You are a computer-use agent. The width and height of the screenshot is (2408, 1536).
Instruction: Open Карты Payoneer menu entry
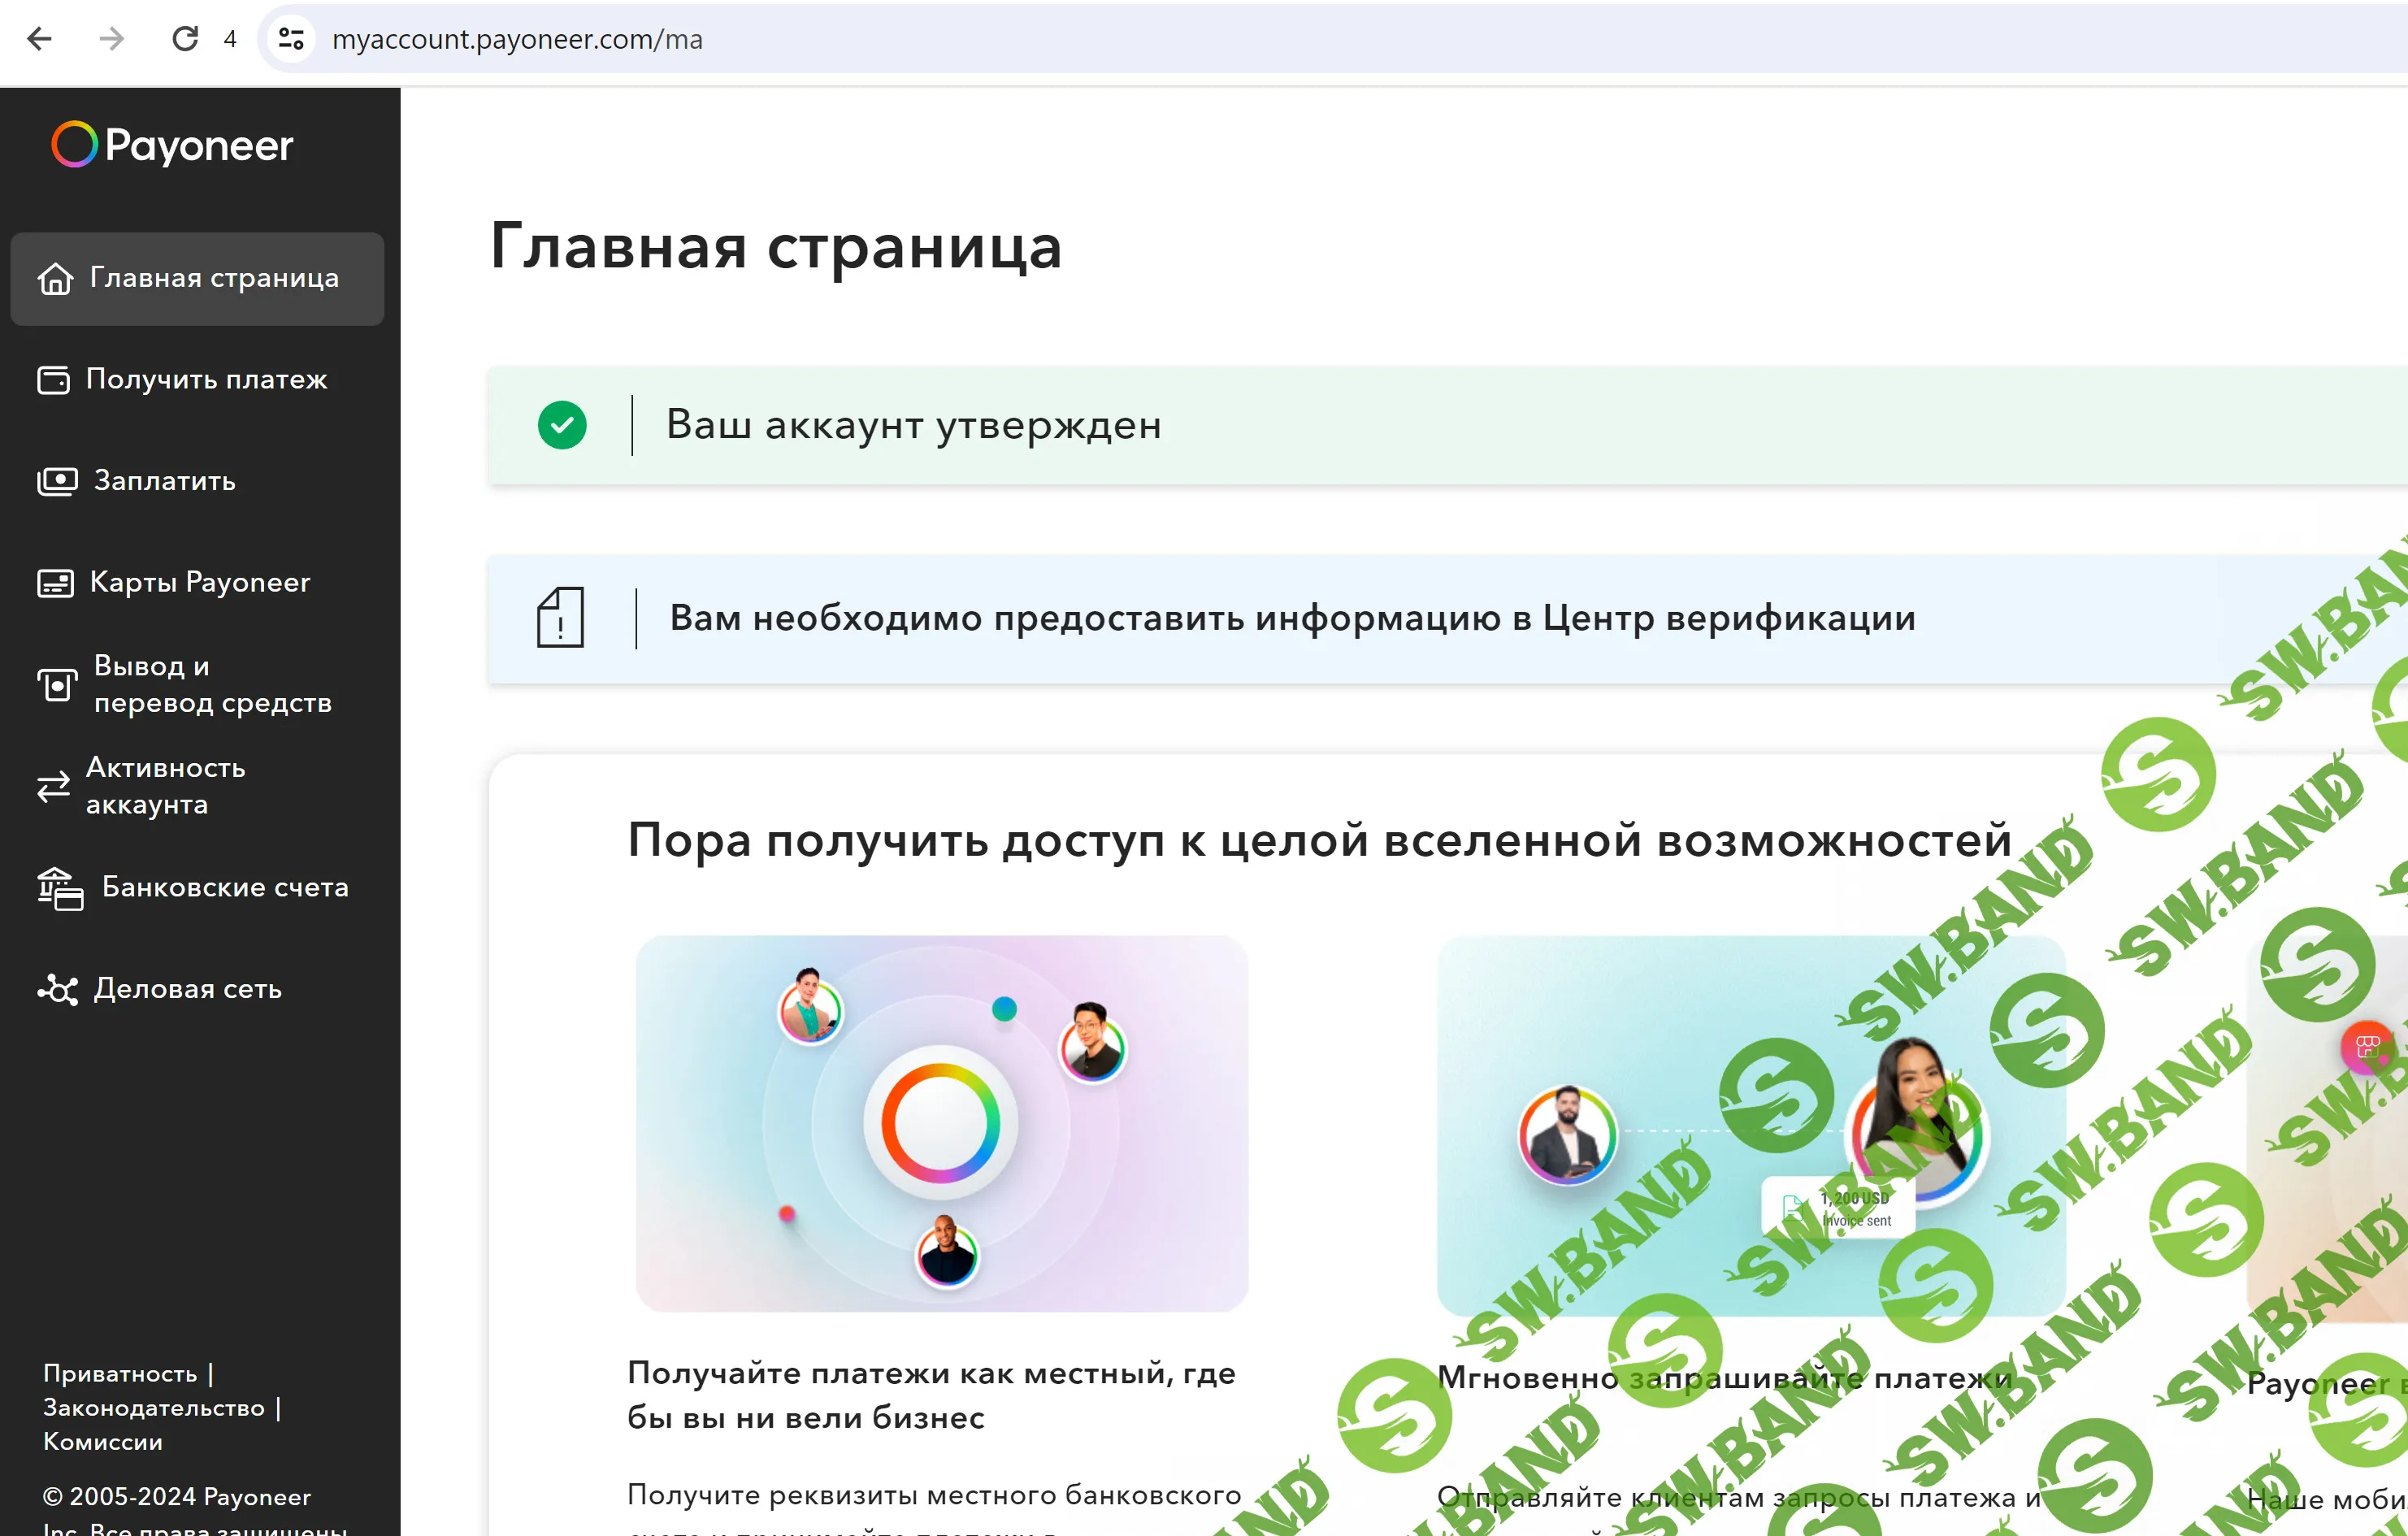coord(200,583)
